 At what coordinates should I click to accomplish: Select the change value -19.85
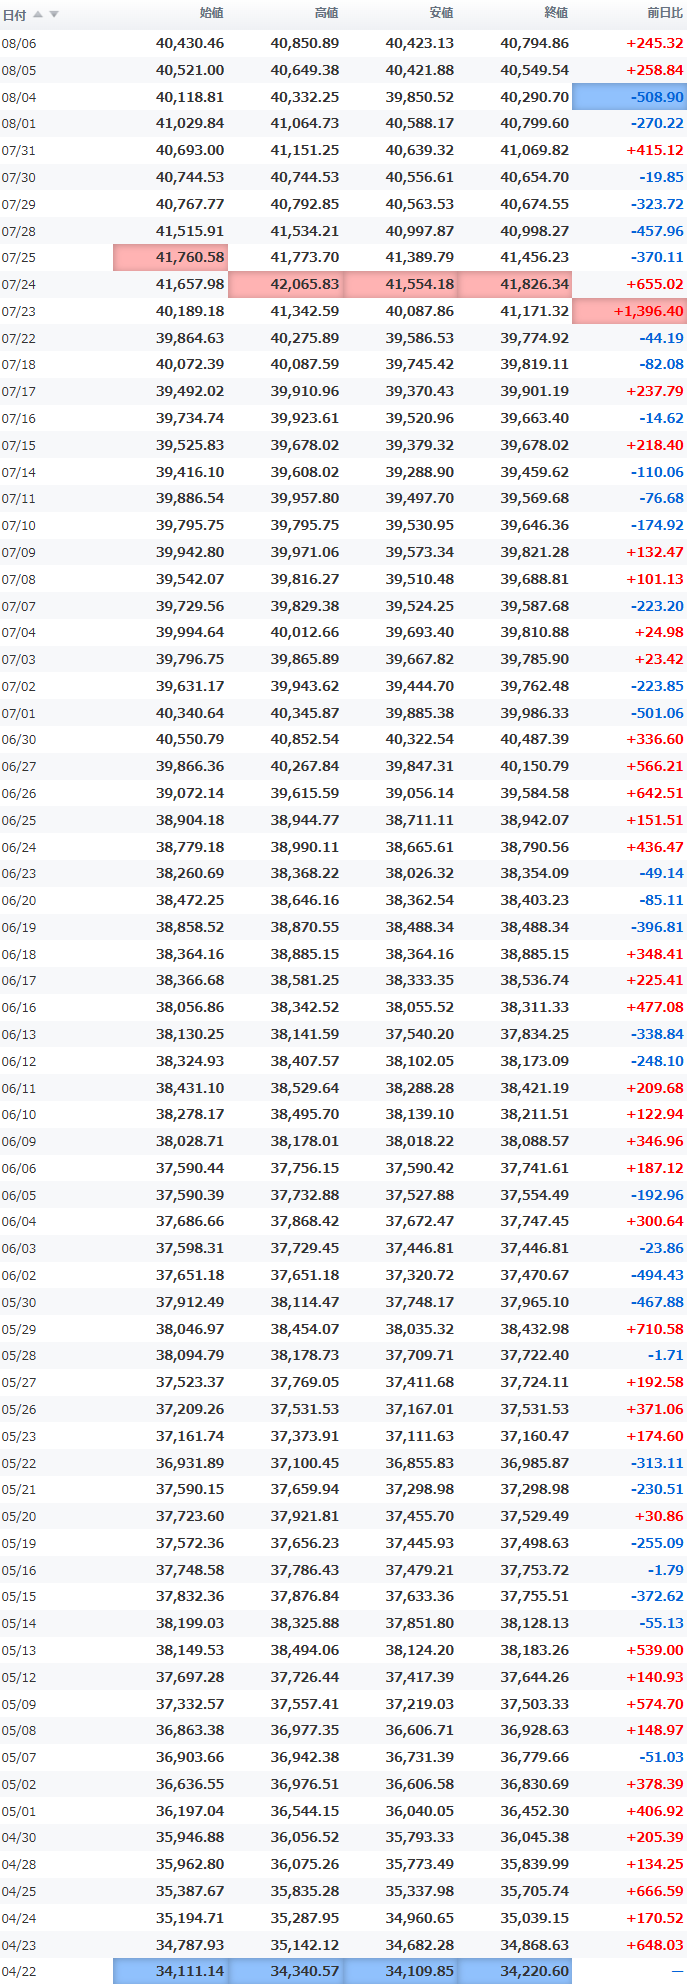[662, 177]
